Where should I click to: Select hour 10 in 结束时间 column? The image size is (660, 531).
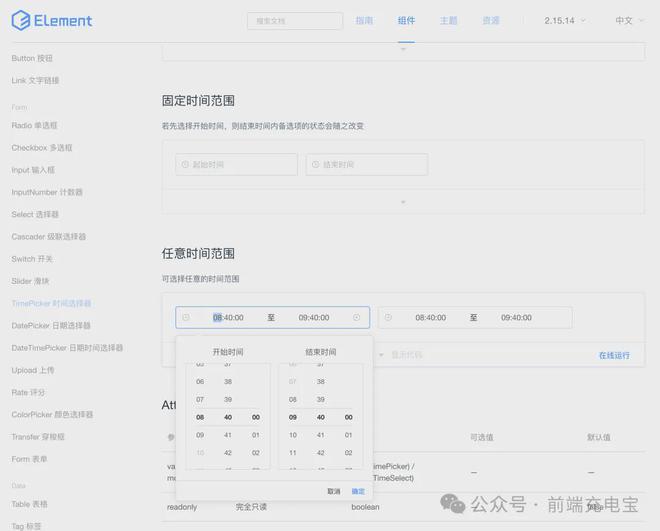[x=293, y=435]
